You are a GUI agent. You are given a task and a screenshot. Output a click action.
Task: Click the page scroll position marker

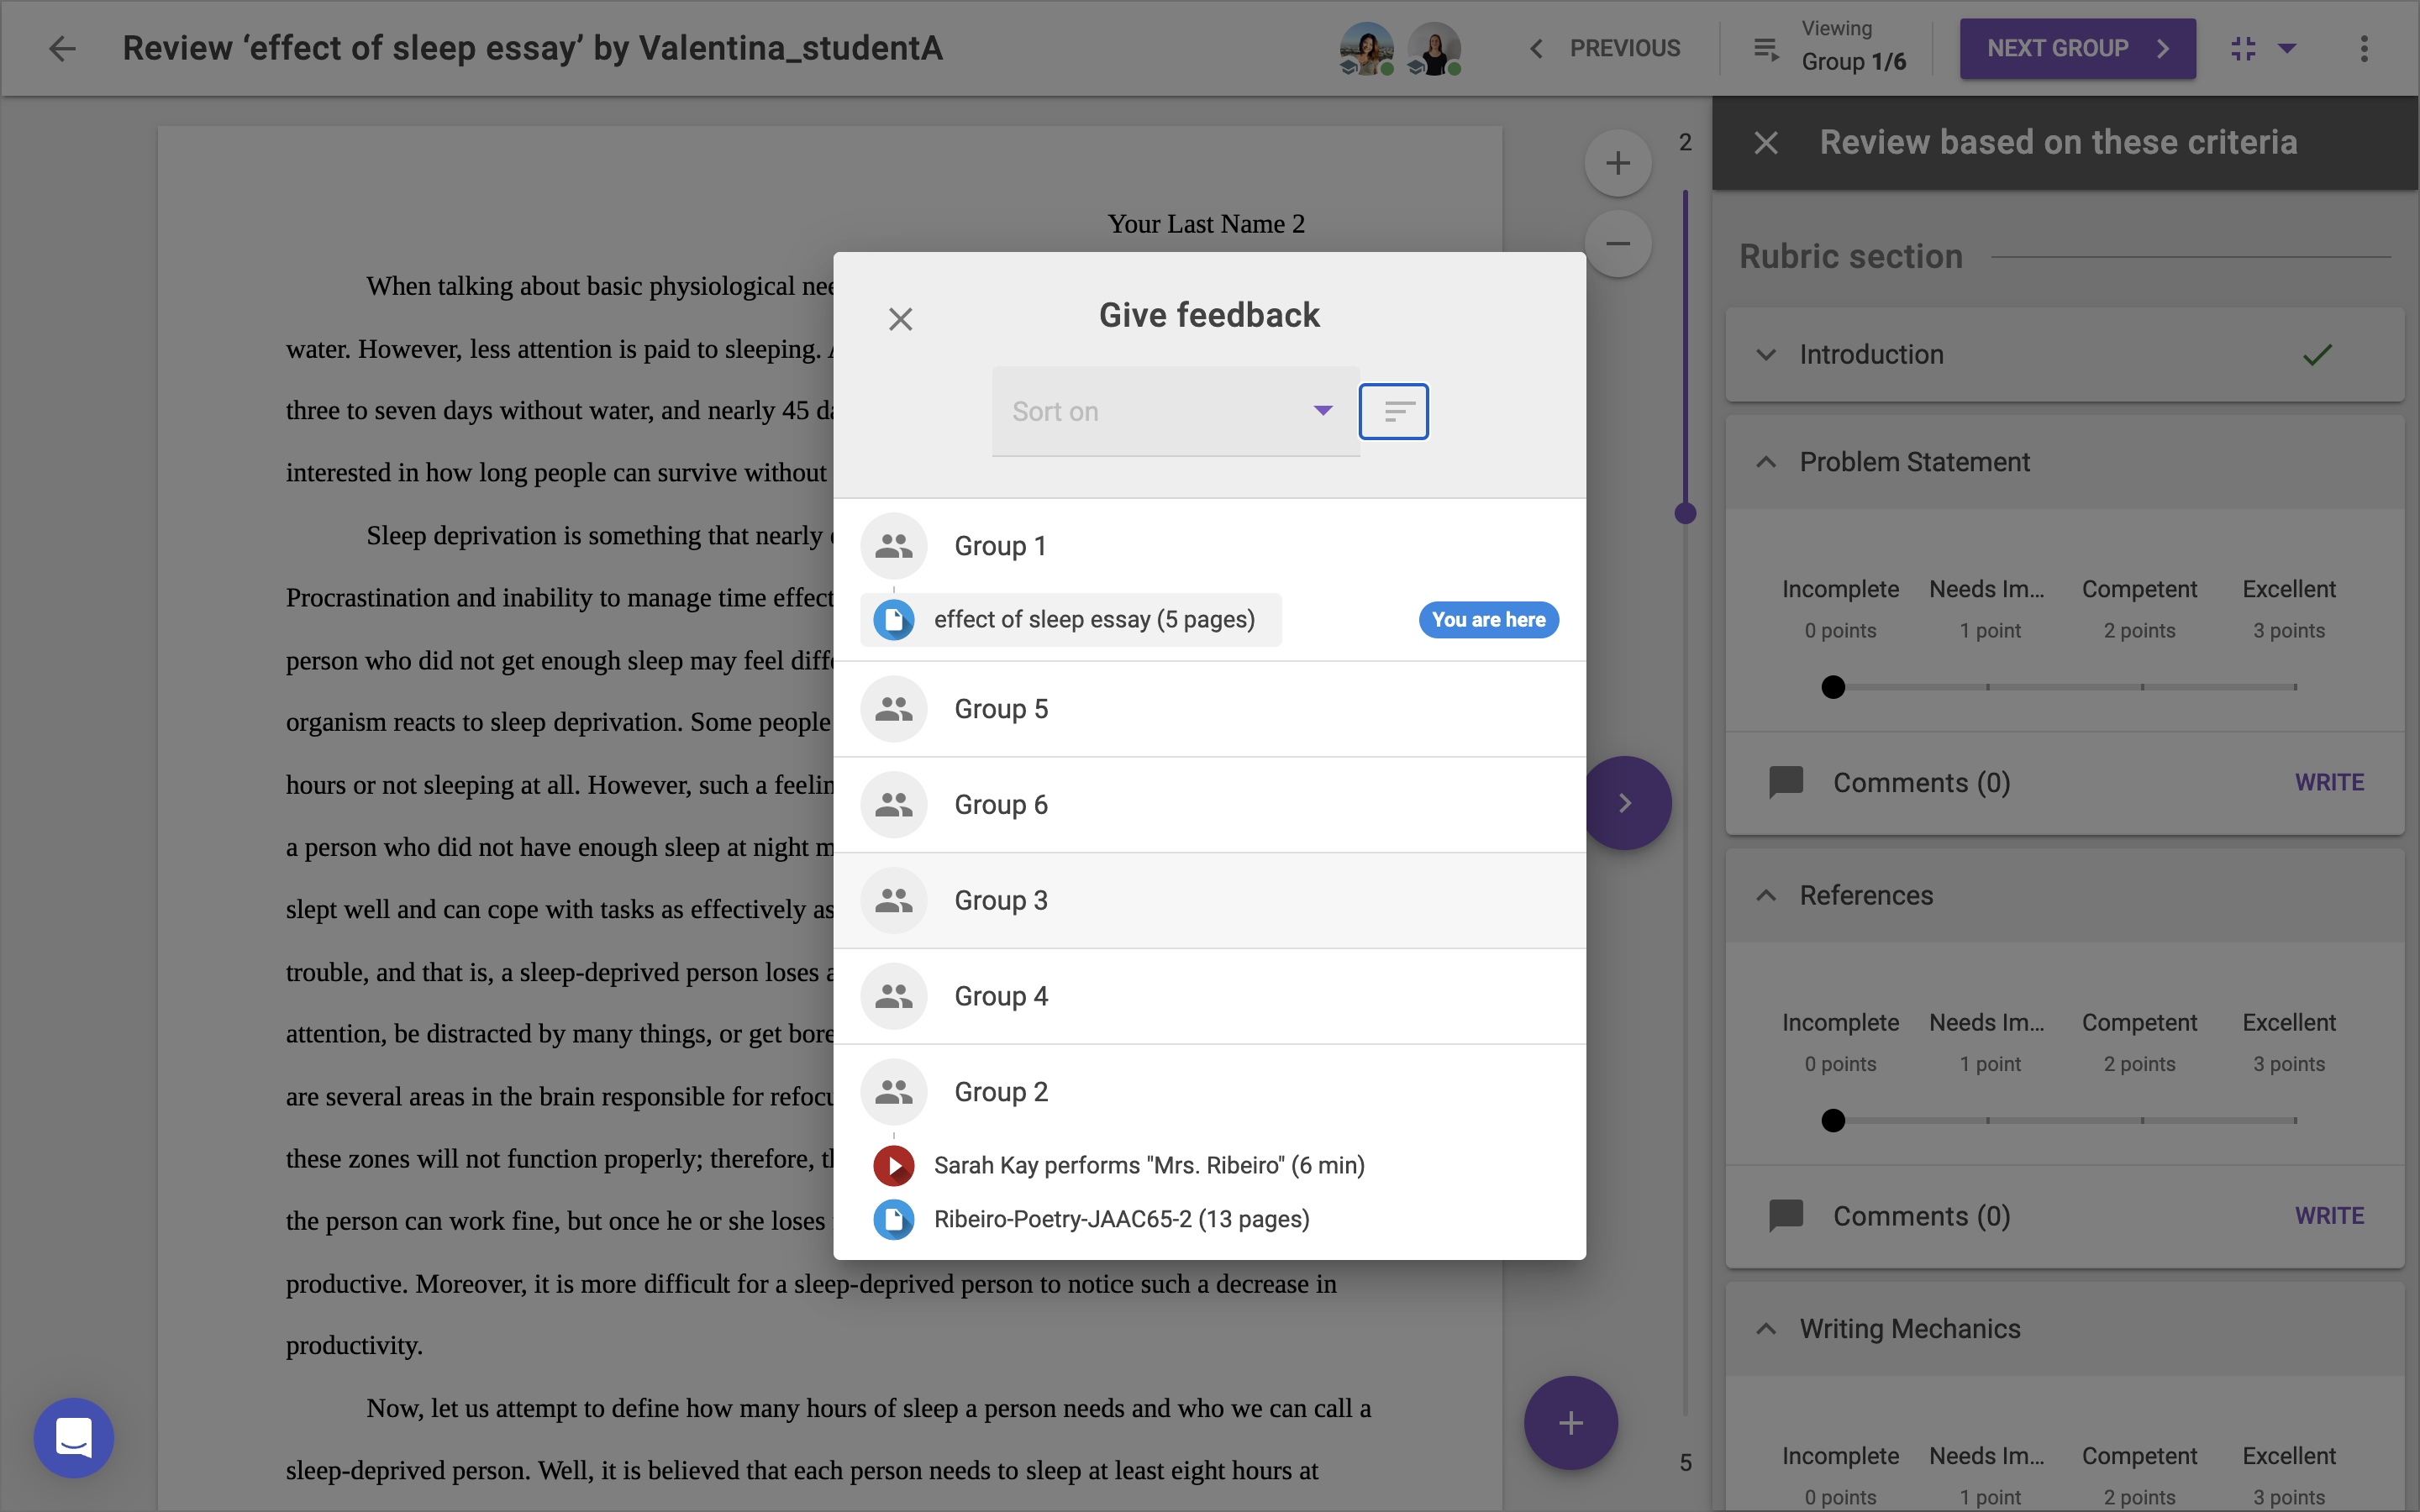[x=1685, y=513]
